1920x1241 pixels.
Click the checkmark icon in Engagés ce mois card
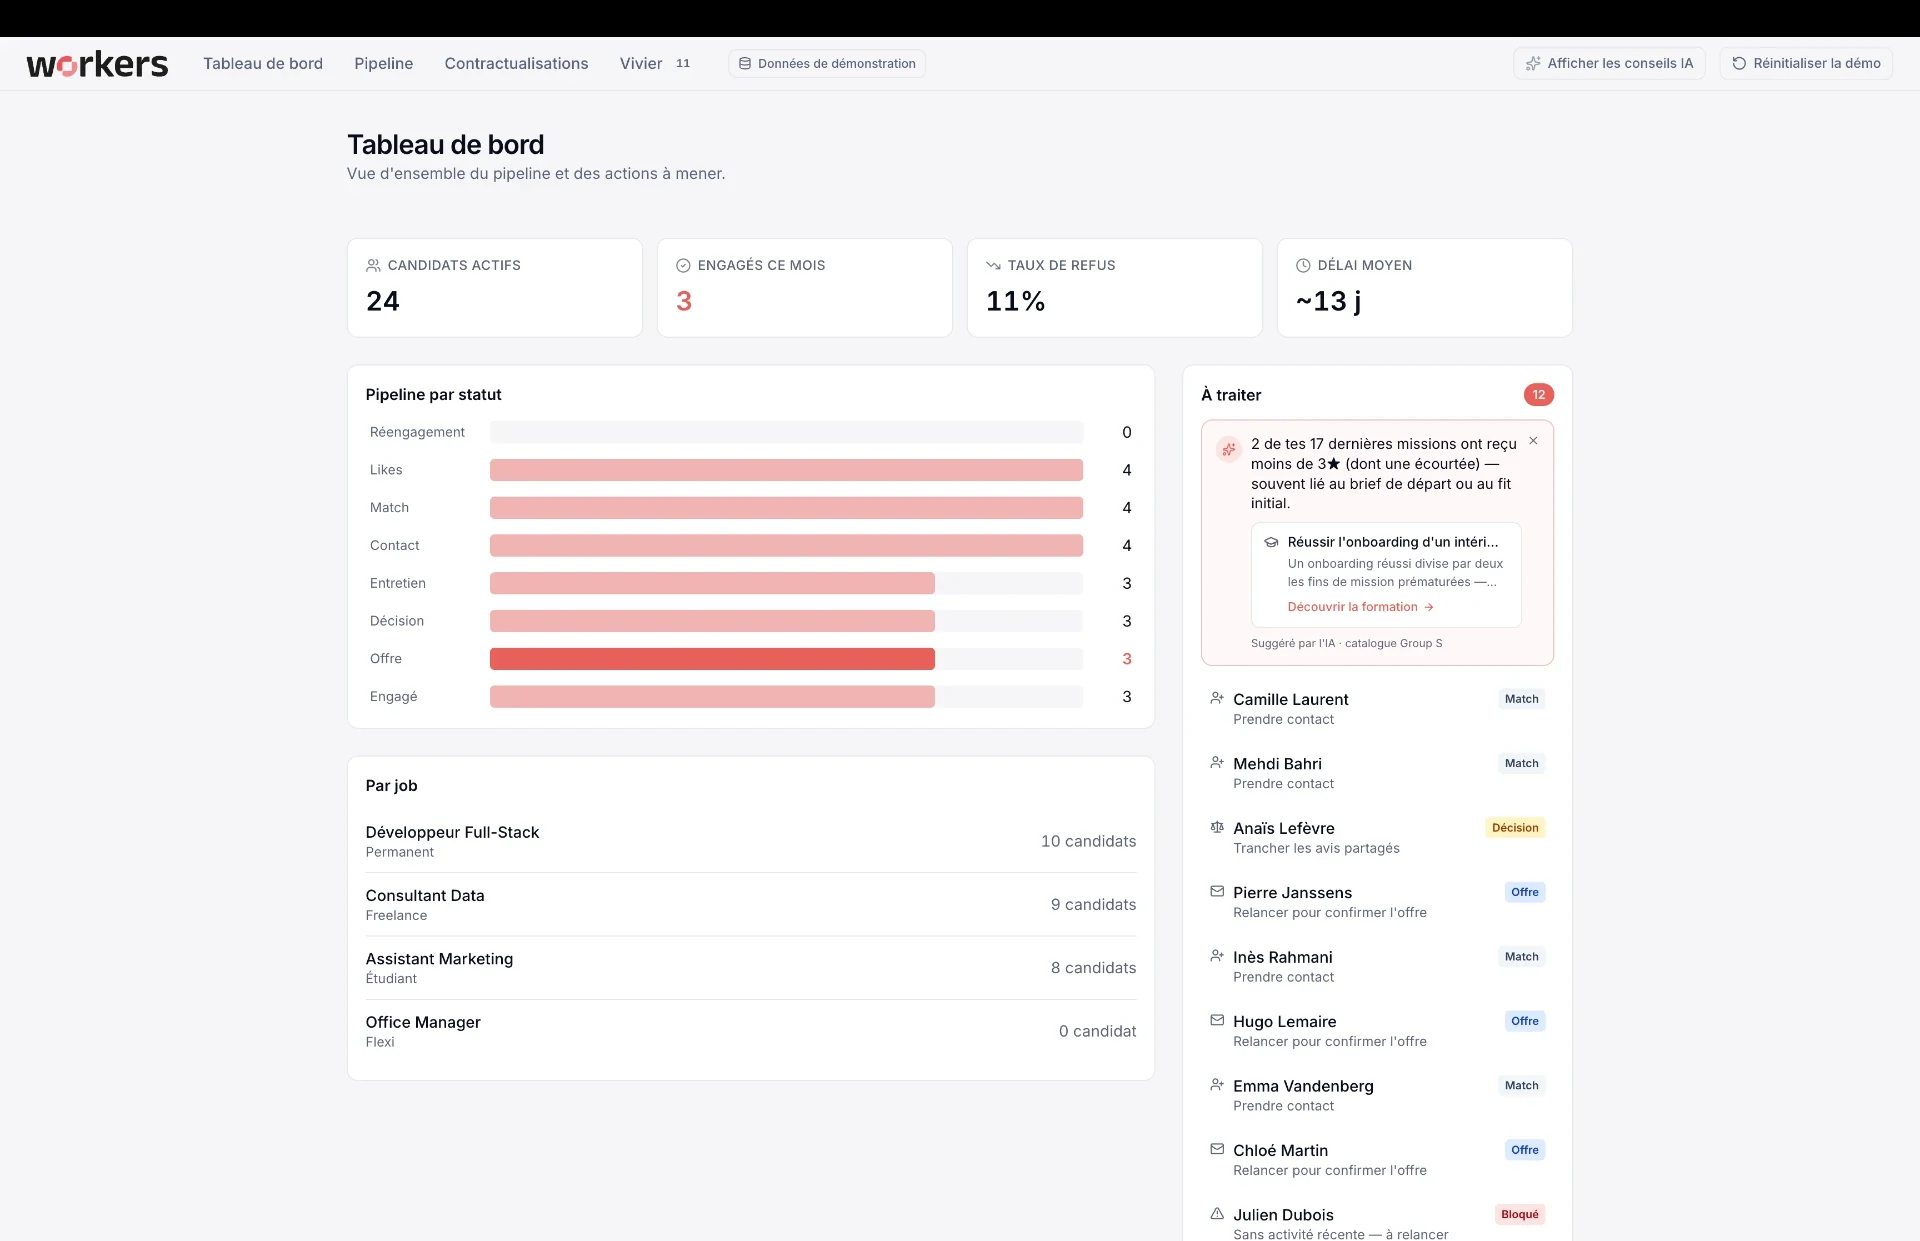click(x=683, y=265)
